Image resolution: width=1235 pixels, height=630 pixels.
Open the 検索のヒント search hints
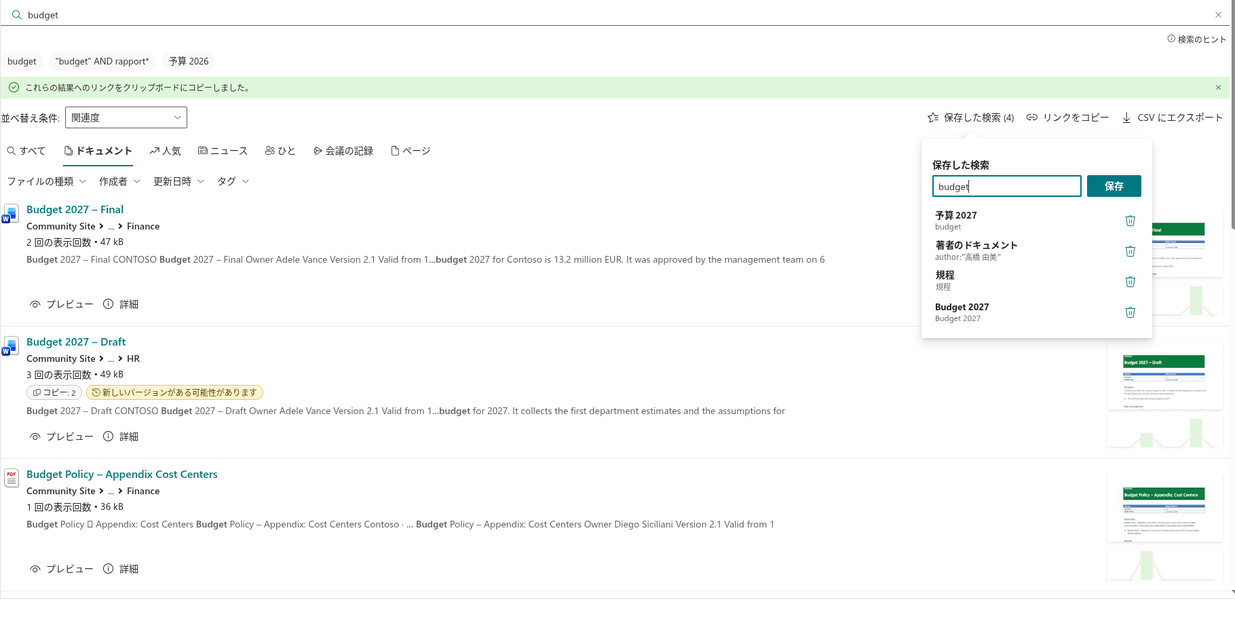pos(1196,39)
